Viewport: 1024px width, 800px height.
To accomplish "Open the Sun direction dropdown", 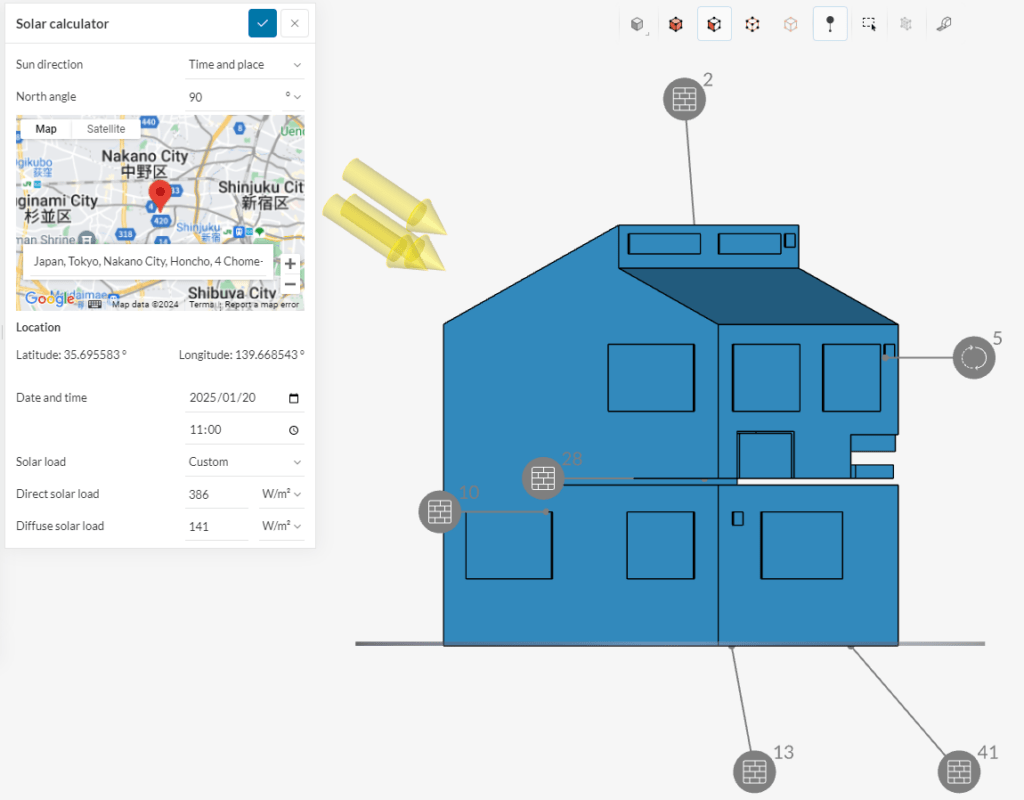I will (244, 64).
